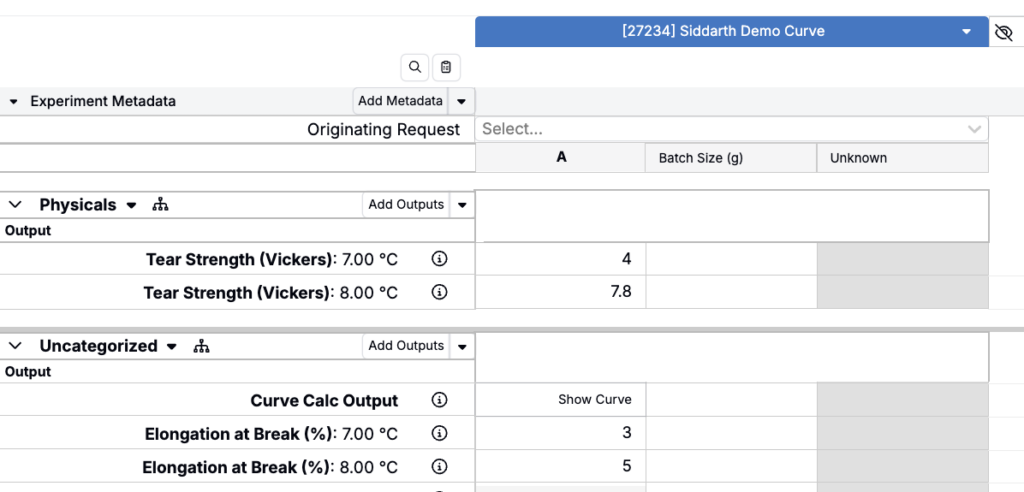Open info icon for Tear Strength 8.00 °C
The image size is (1024, 492).
(x=439, y=292)
